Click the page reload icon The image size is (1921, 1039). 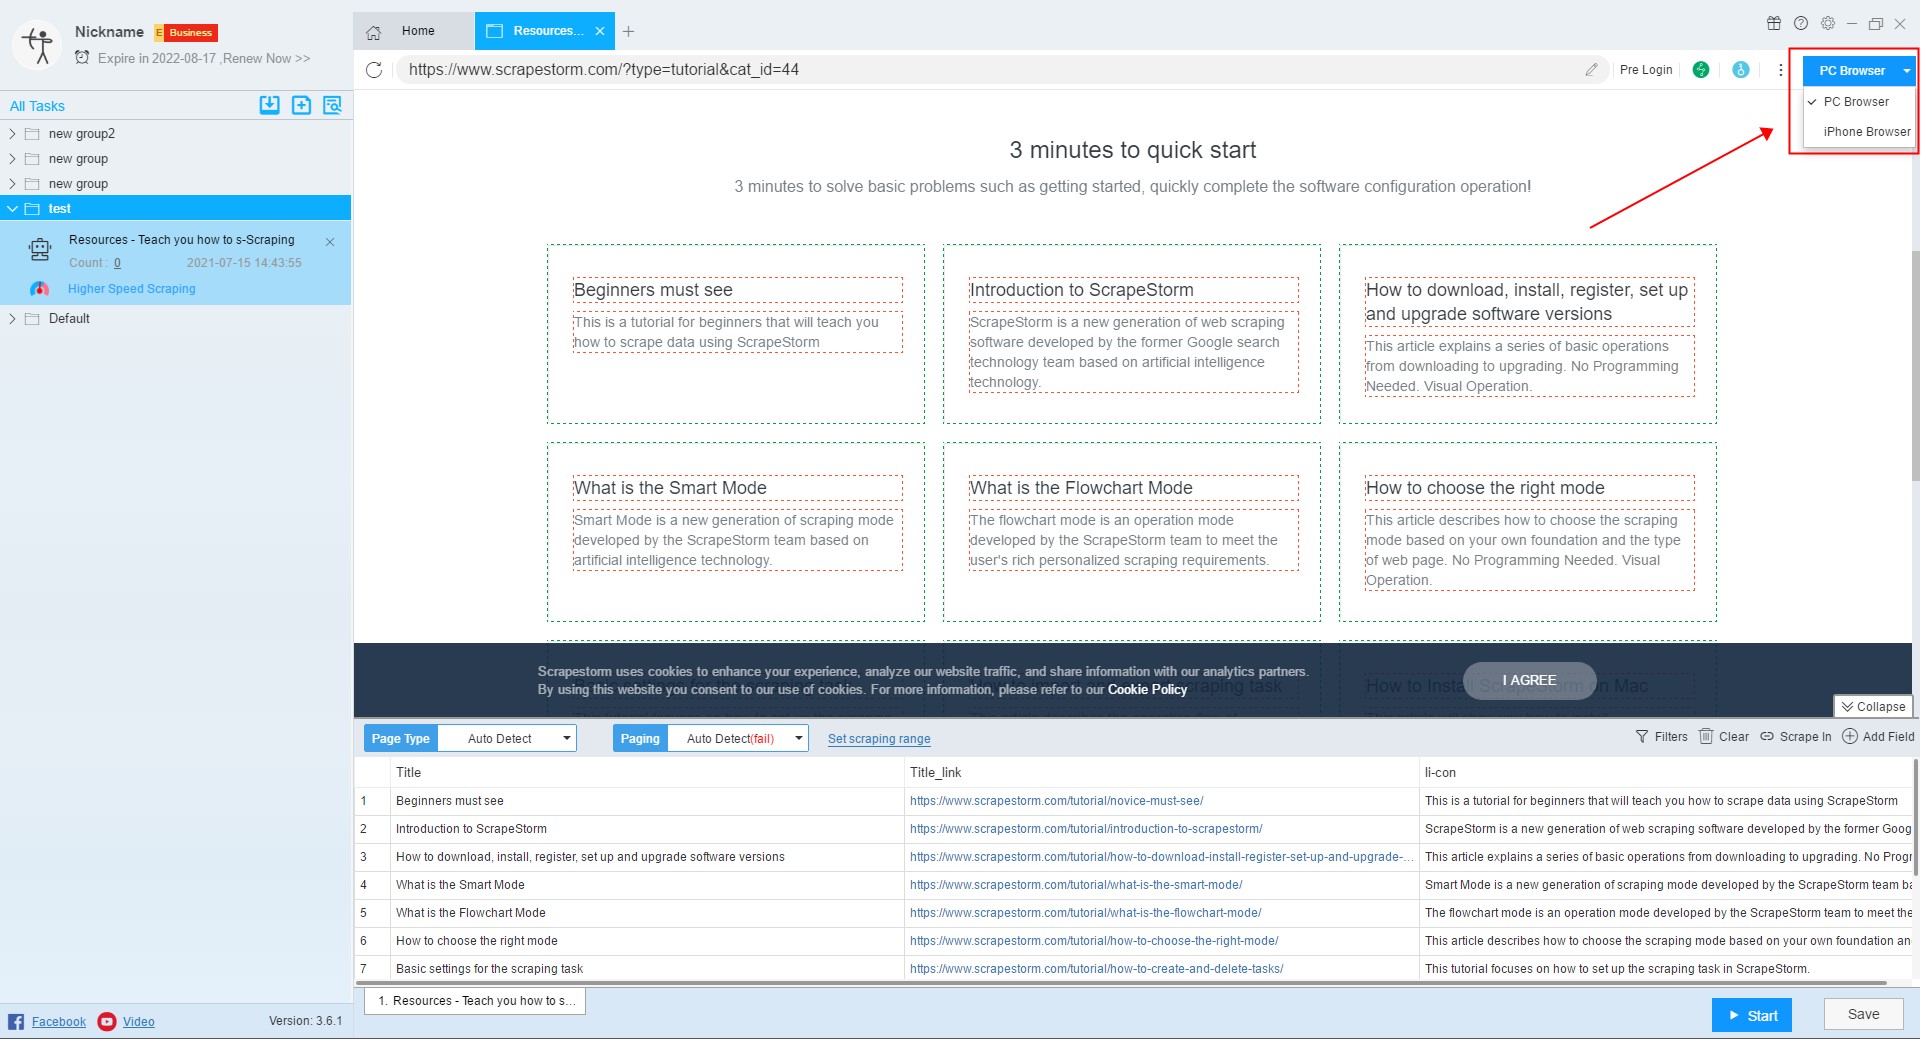[x=374, y=70]
